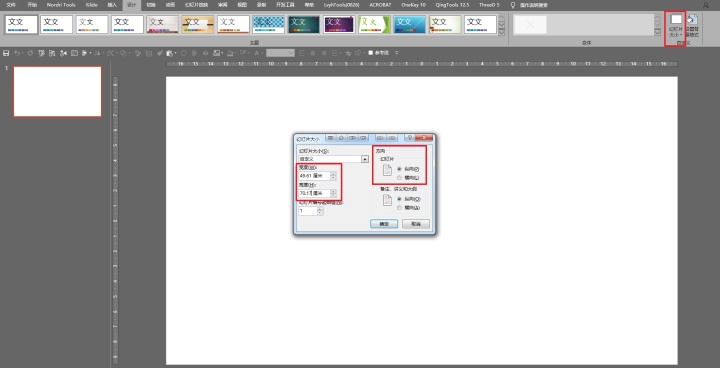Open the slide size preset dropdown
This screenshot has height=368, width=720.
tap(365, 159)
